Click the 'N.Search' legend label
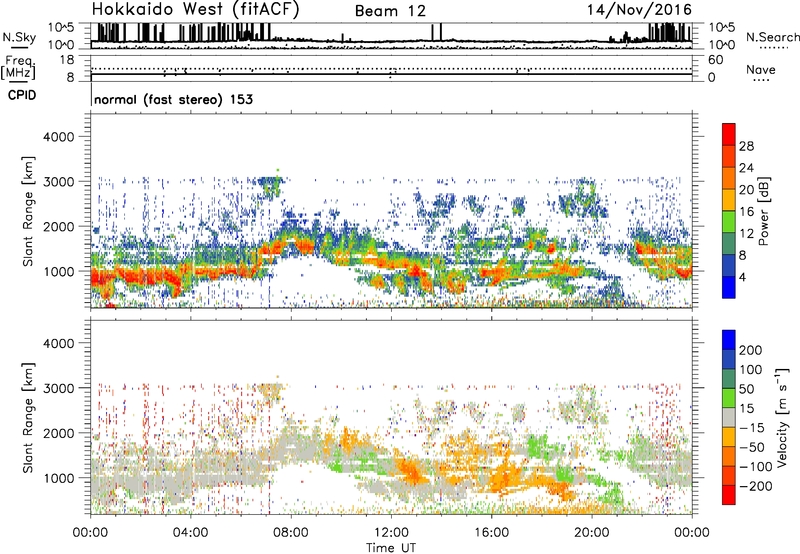The width and height of the screenshot is (800, 554). [x=772, y=37]
